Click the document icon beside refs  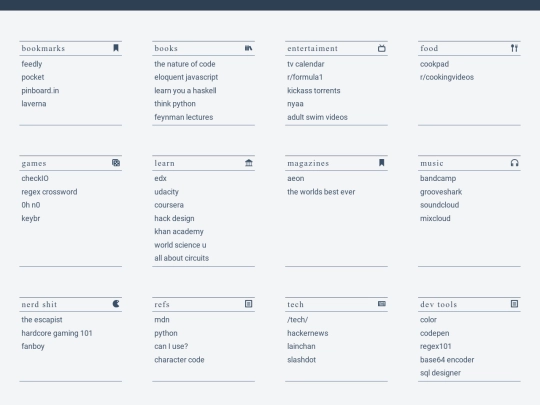coord(248,304)
